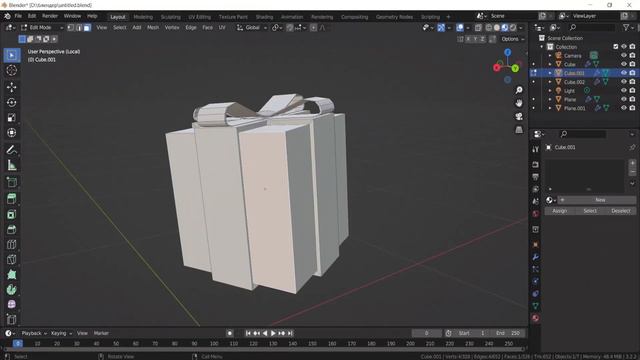Select the 3D Cursor tool
Screen dimensions: 640x360
[11, 70]
